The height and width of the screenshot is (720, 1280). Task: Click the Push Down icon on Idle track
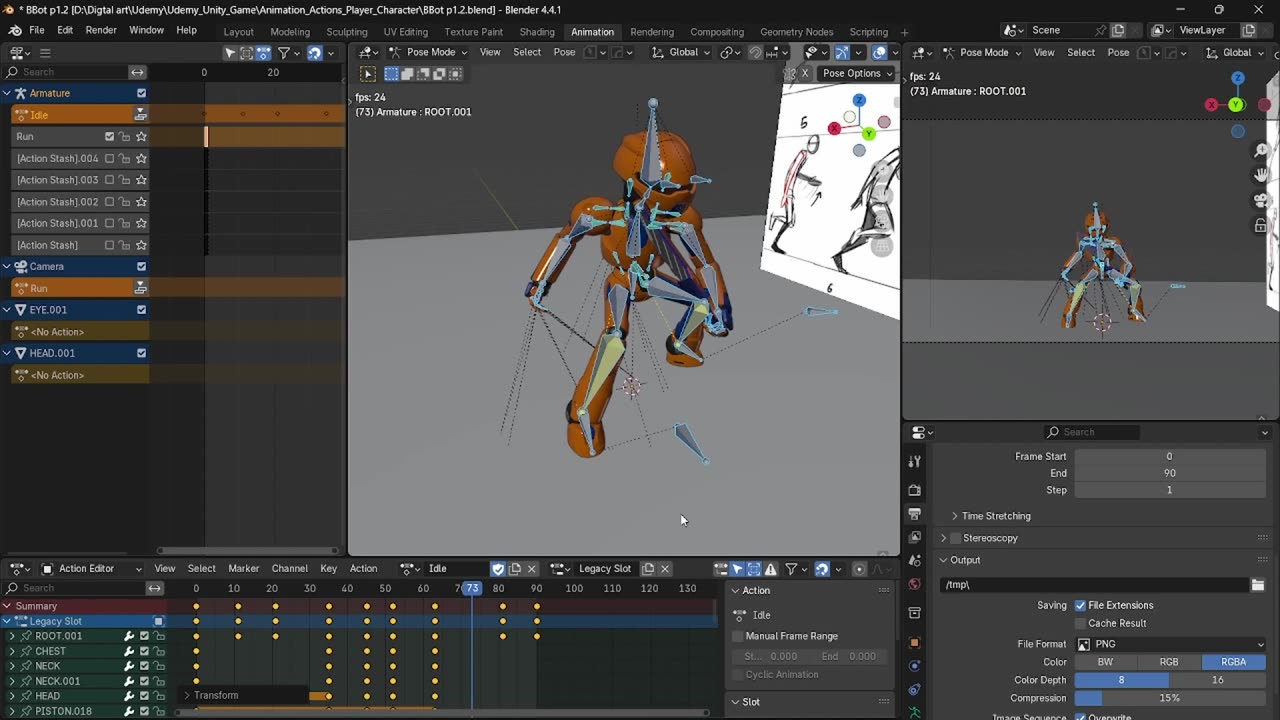click(141, 115)
